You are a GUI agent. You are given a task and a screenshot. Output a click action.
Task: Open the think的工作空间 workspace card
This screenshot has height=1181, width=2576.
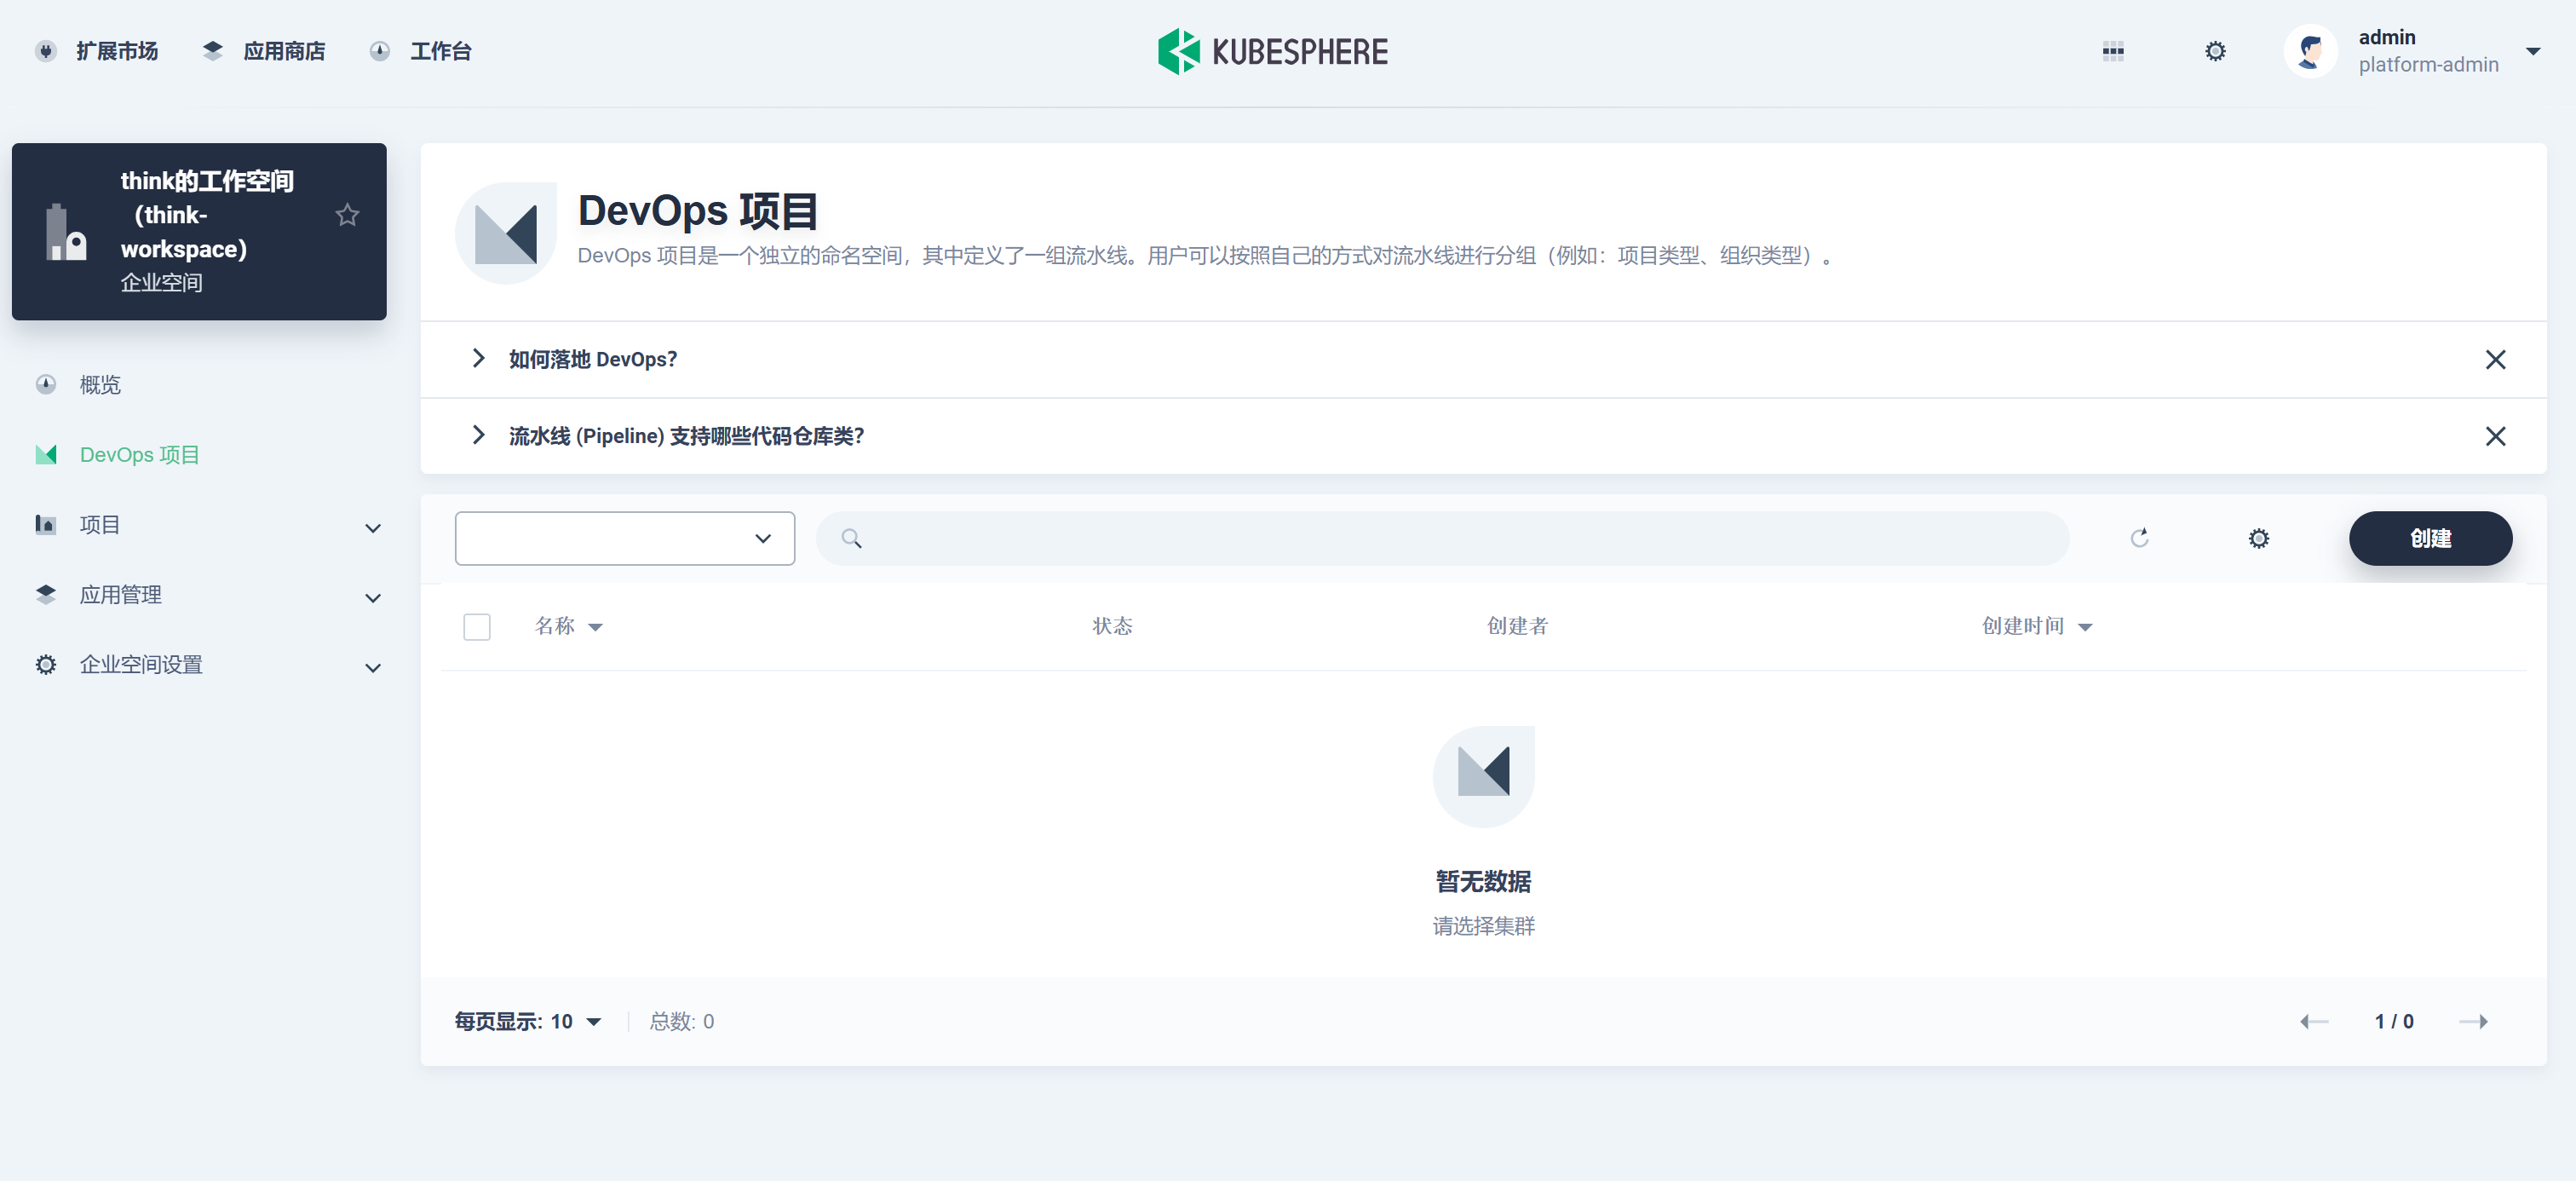[x=199, y=231]
